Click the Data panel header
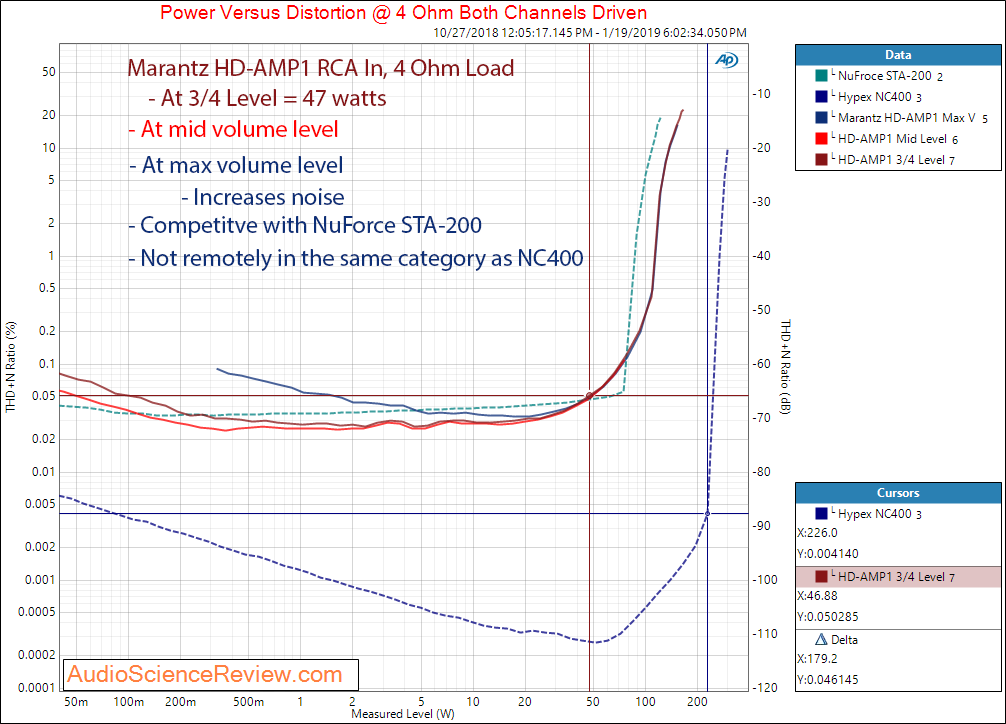This screenshot has width=1006, height=724. (898, 55)
